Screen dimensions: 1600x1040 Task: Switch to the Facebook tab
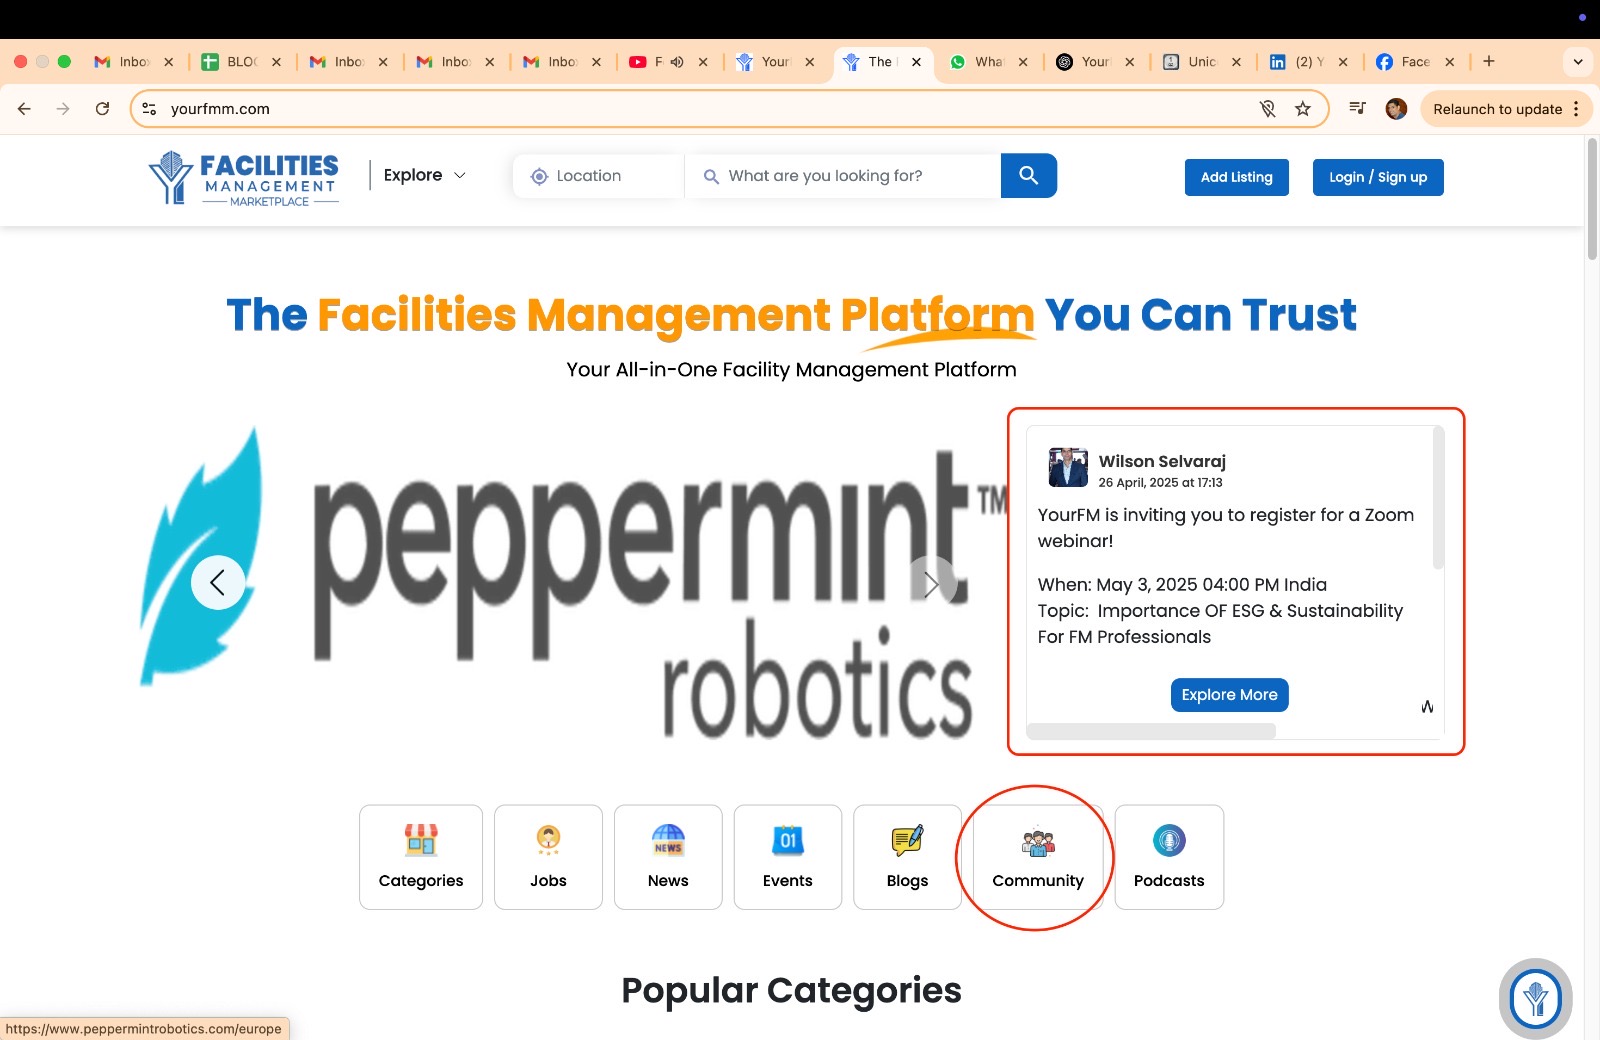coord(1415,62)
